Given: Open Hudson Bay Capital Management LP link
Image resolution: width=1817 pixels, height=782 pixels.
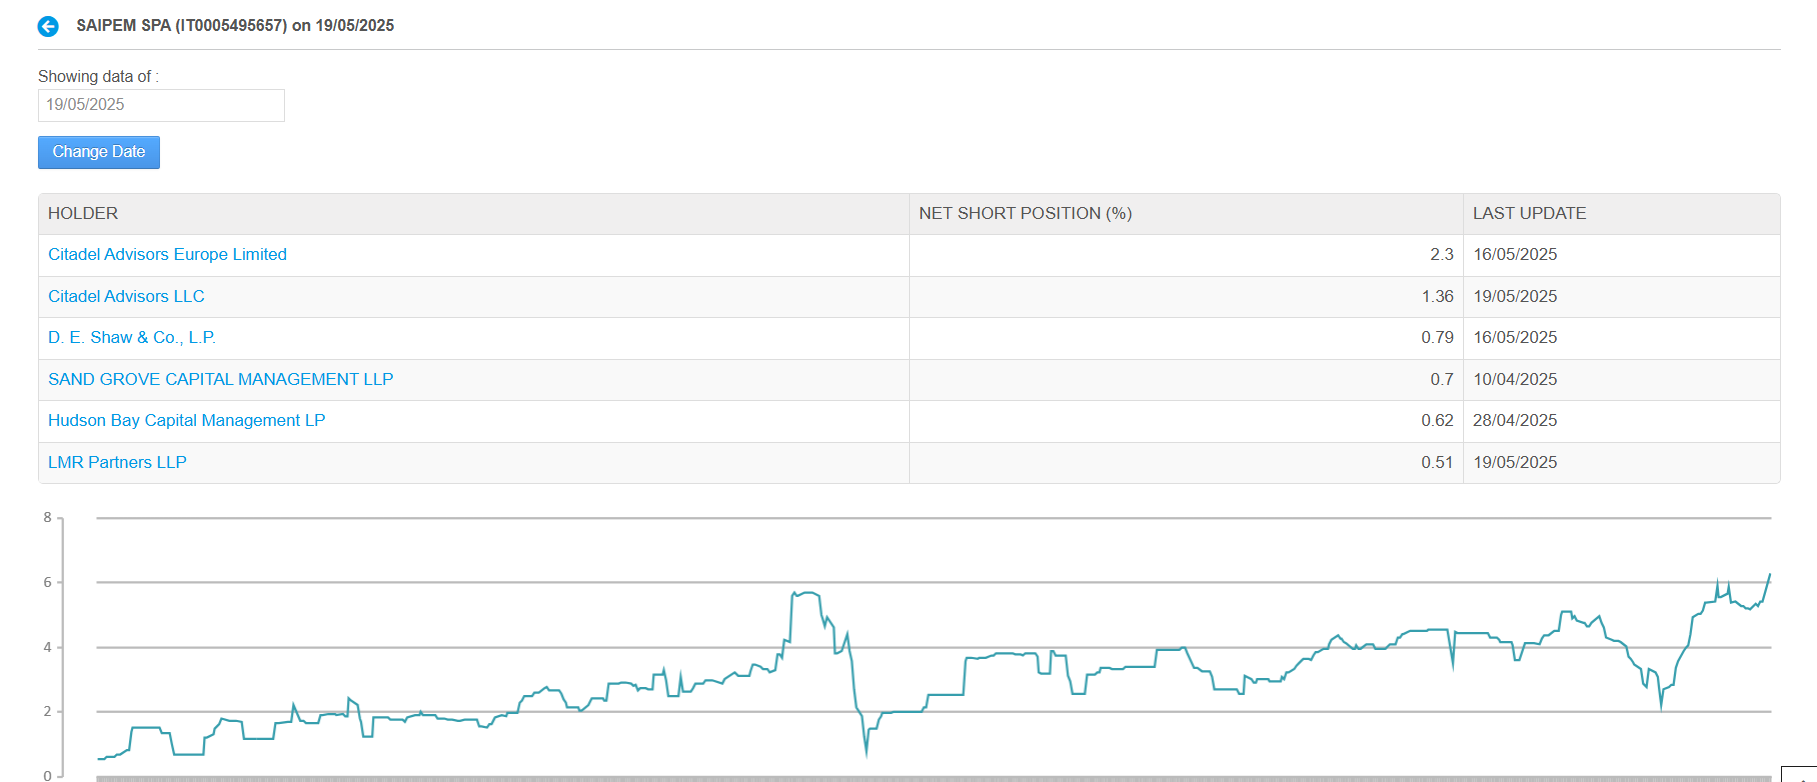Looking at the screenshot, I should click(x=187, y=421).
